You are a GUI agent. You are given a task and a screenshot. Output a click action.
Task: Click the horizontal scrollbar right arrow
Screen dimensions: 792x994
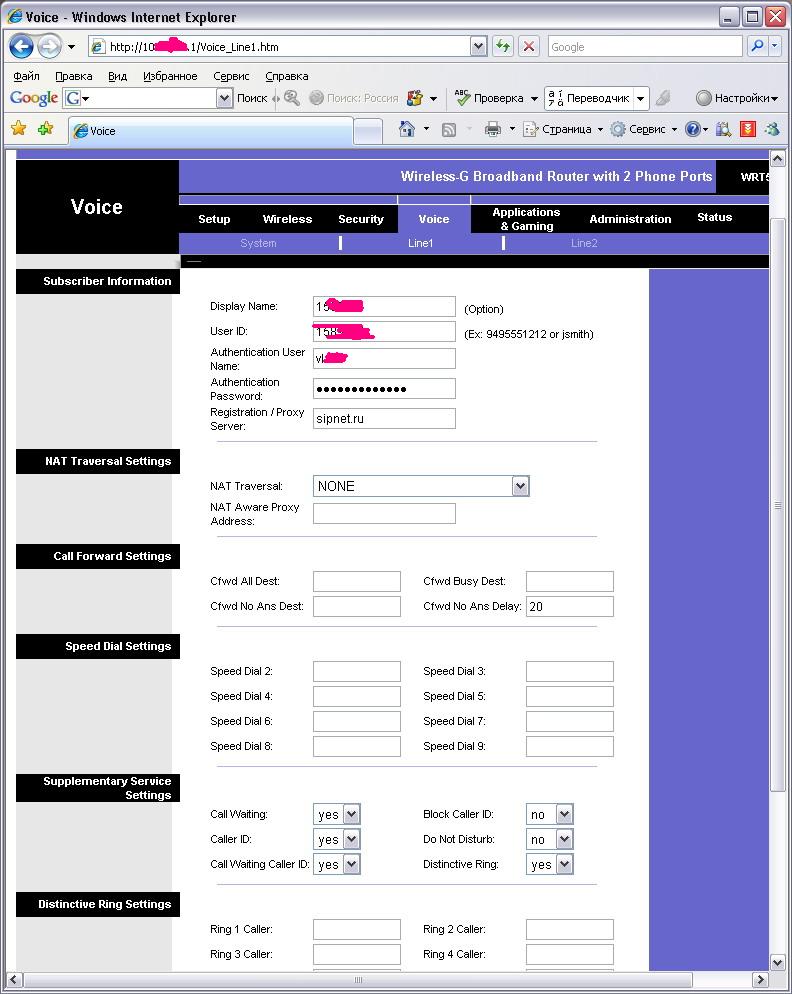click(x=760, y=980)
